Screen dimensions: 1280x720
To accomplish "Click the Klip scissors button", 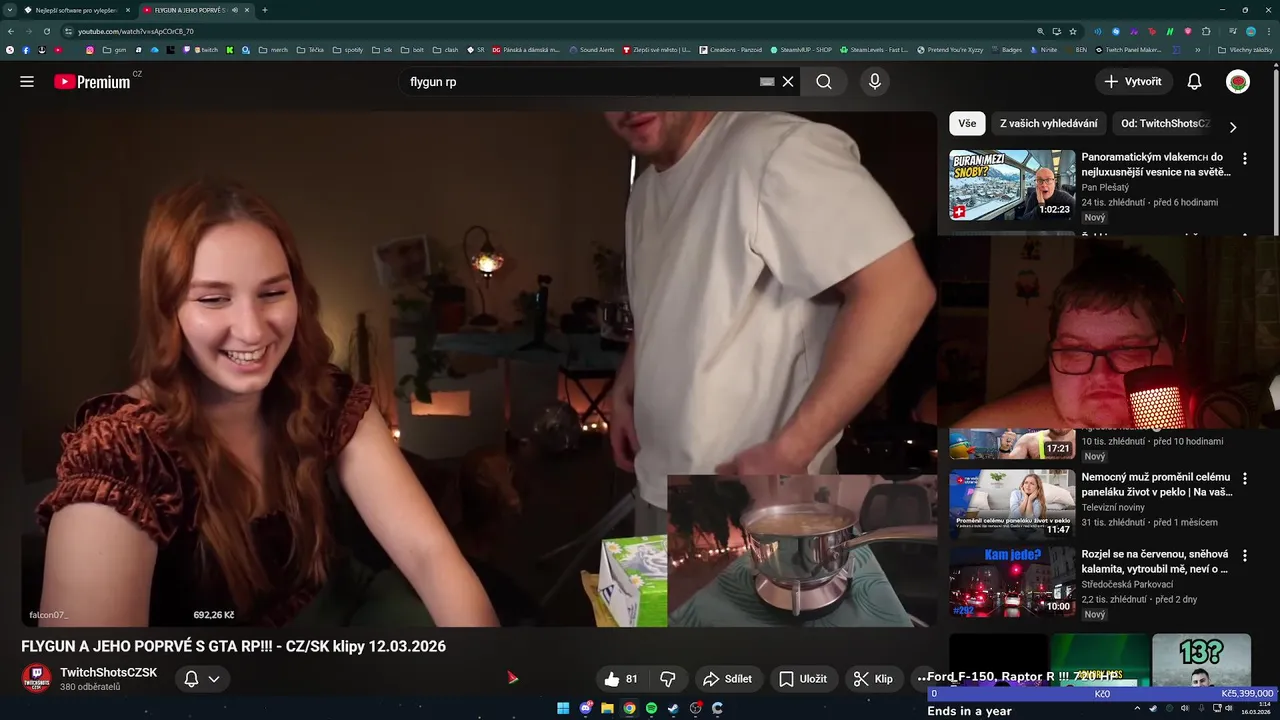I will pos(873,679).
